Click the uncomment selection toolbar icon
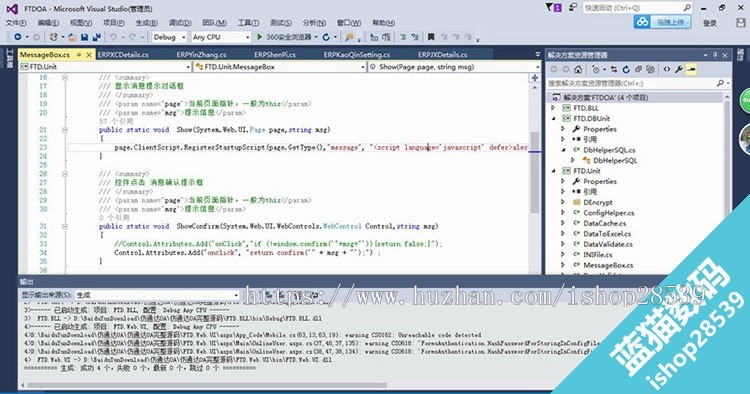 (414, 37)
